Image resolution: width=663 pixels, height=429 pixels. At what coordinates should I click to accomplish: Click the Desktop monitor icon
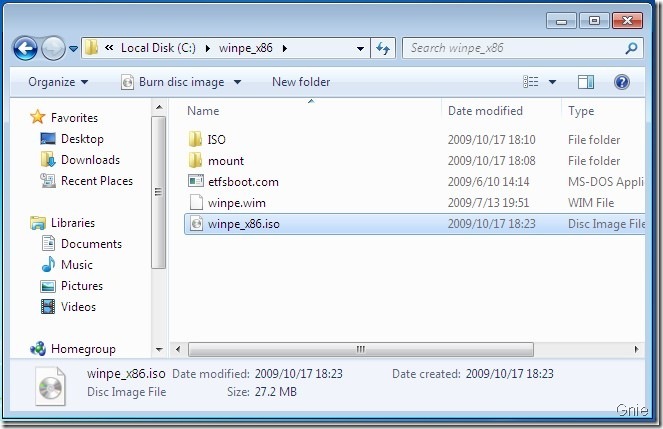[x=48, y=138]
